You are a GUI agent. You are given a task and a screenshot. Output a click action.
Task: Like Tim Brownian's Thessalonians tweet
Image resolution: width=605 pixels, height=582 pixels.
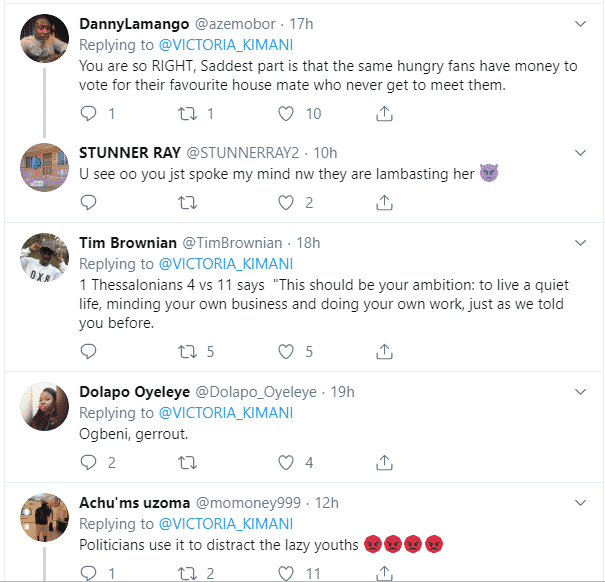point(287,351)
